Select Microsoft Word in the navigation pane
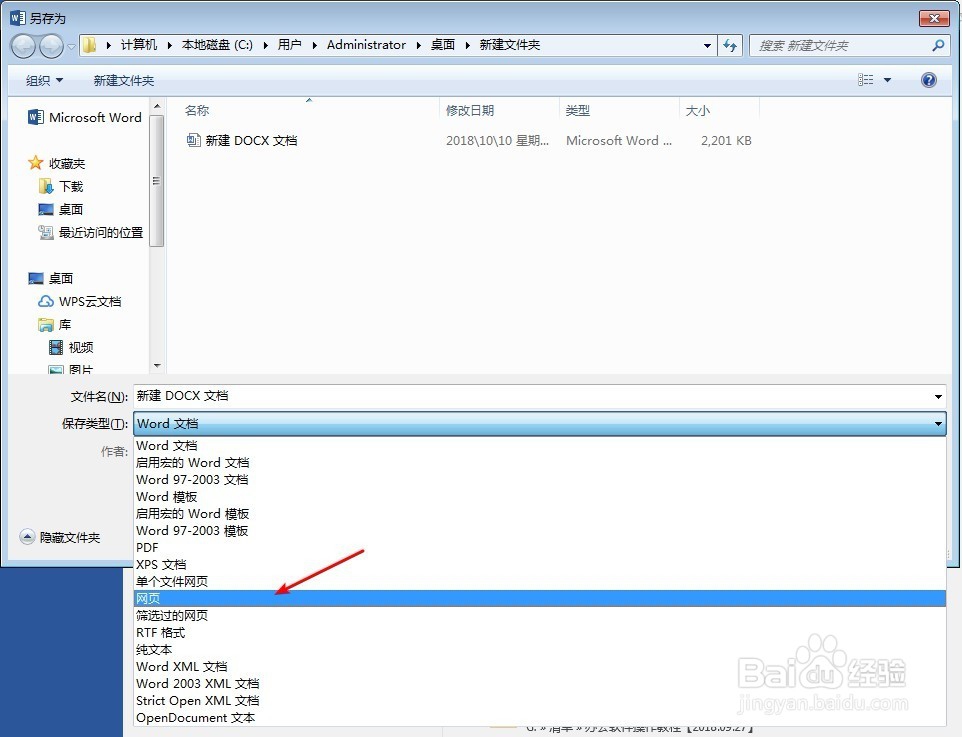962x737 pixels. coord(85,117)
